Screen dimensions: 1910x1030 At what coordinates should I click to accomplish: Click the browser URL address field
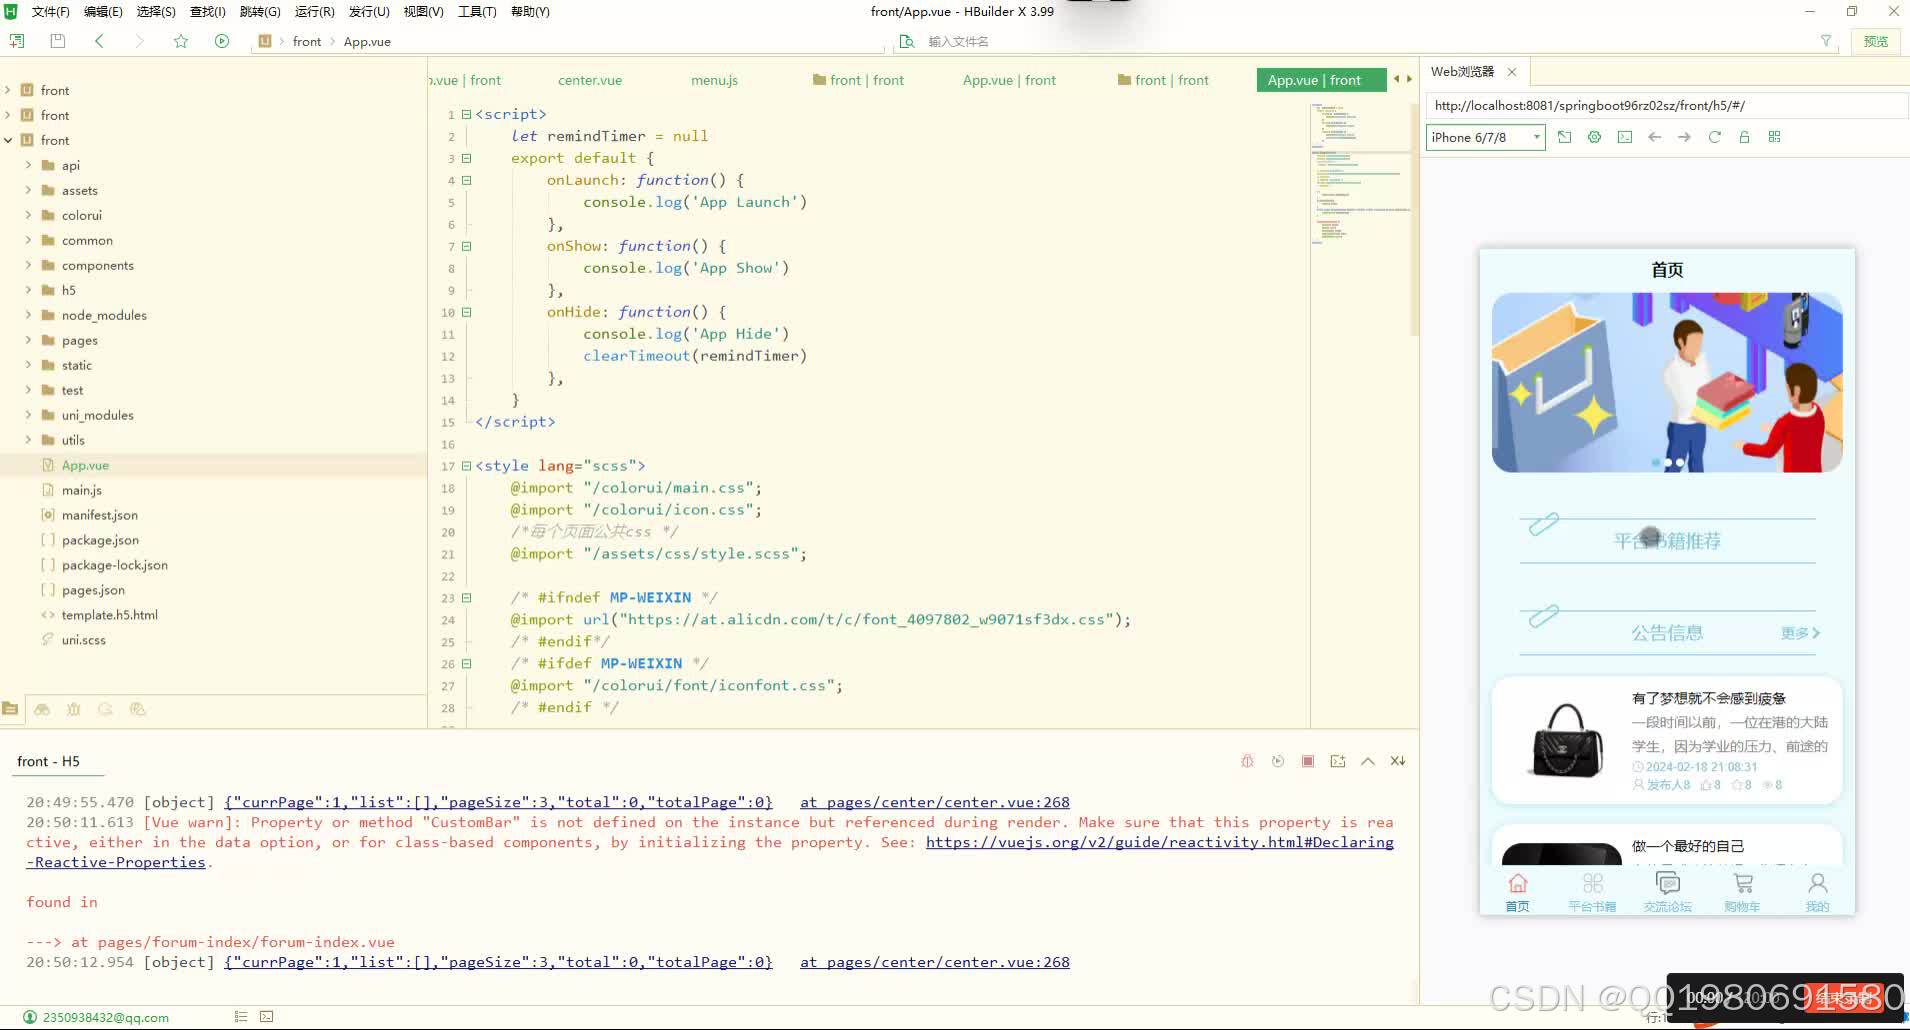[1667, 105]
